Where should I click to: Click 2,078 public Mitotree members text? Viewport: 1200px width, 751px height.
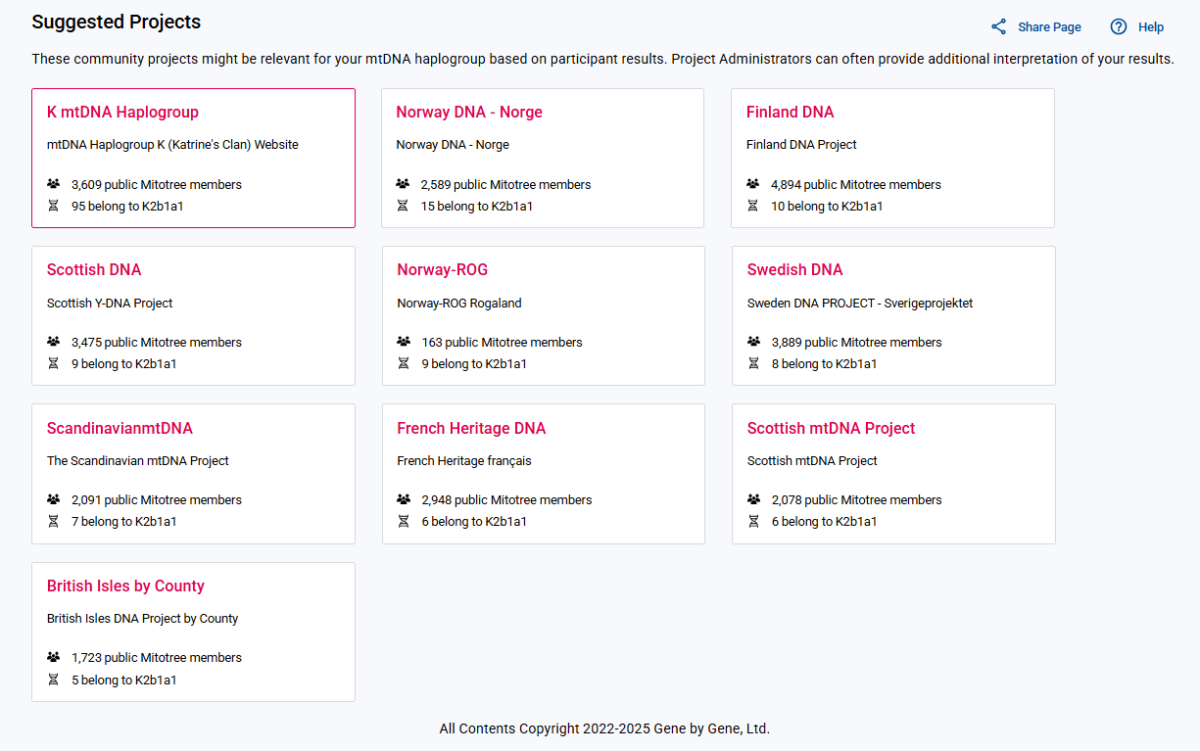coord(857,501)
